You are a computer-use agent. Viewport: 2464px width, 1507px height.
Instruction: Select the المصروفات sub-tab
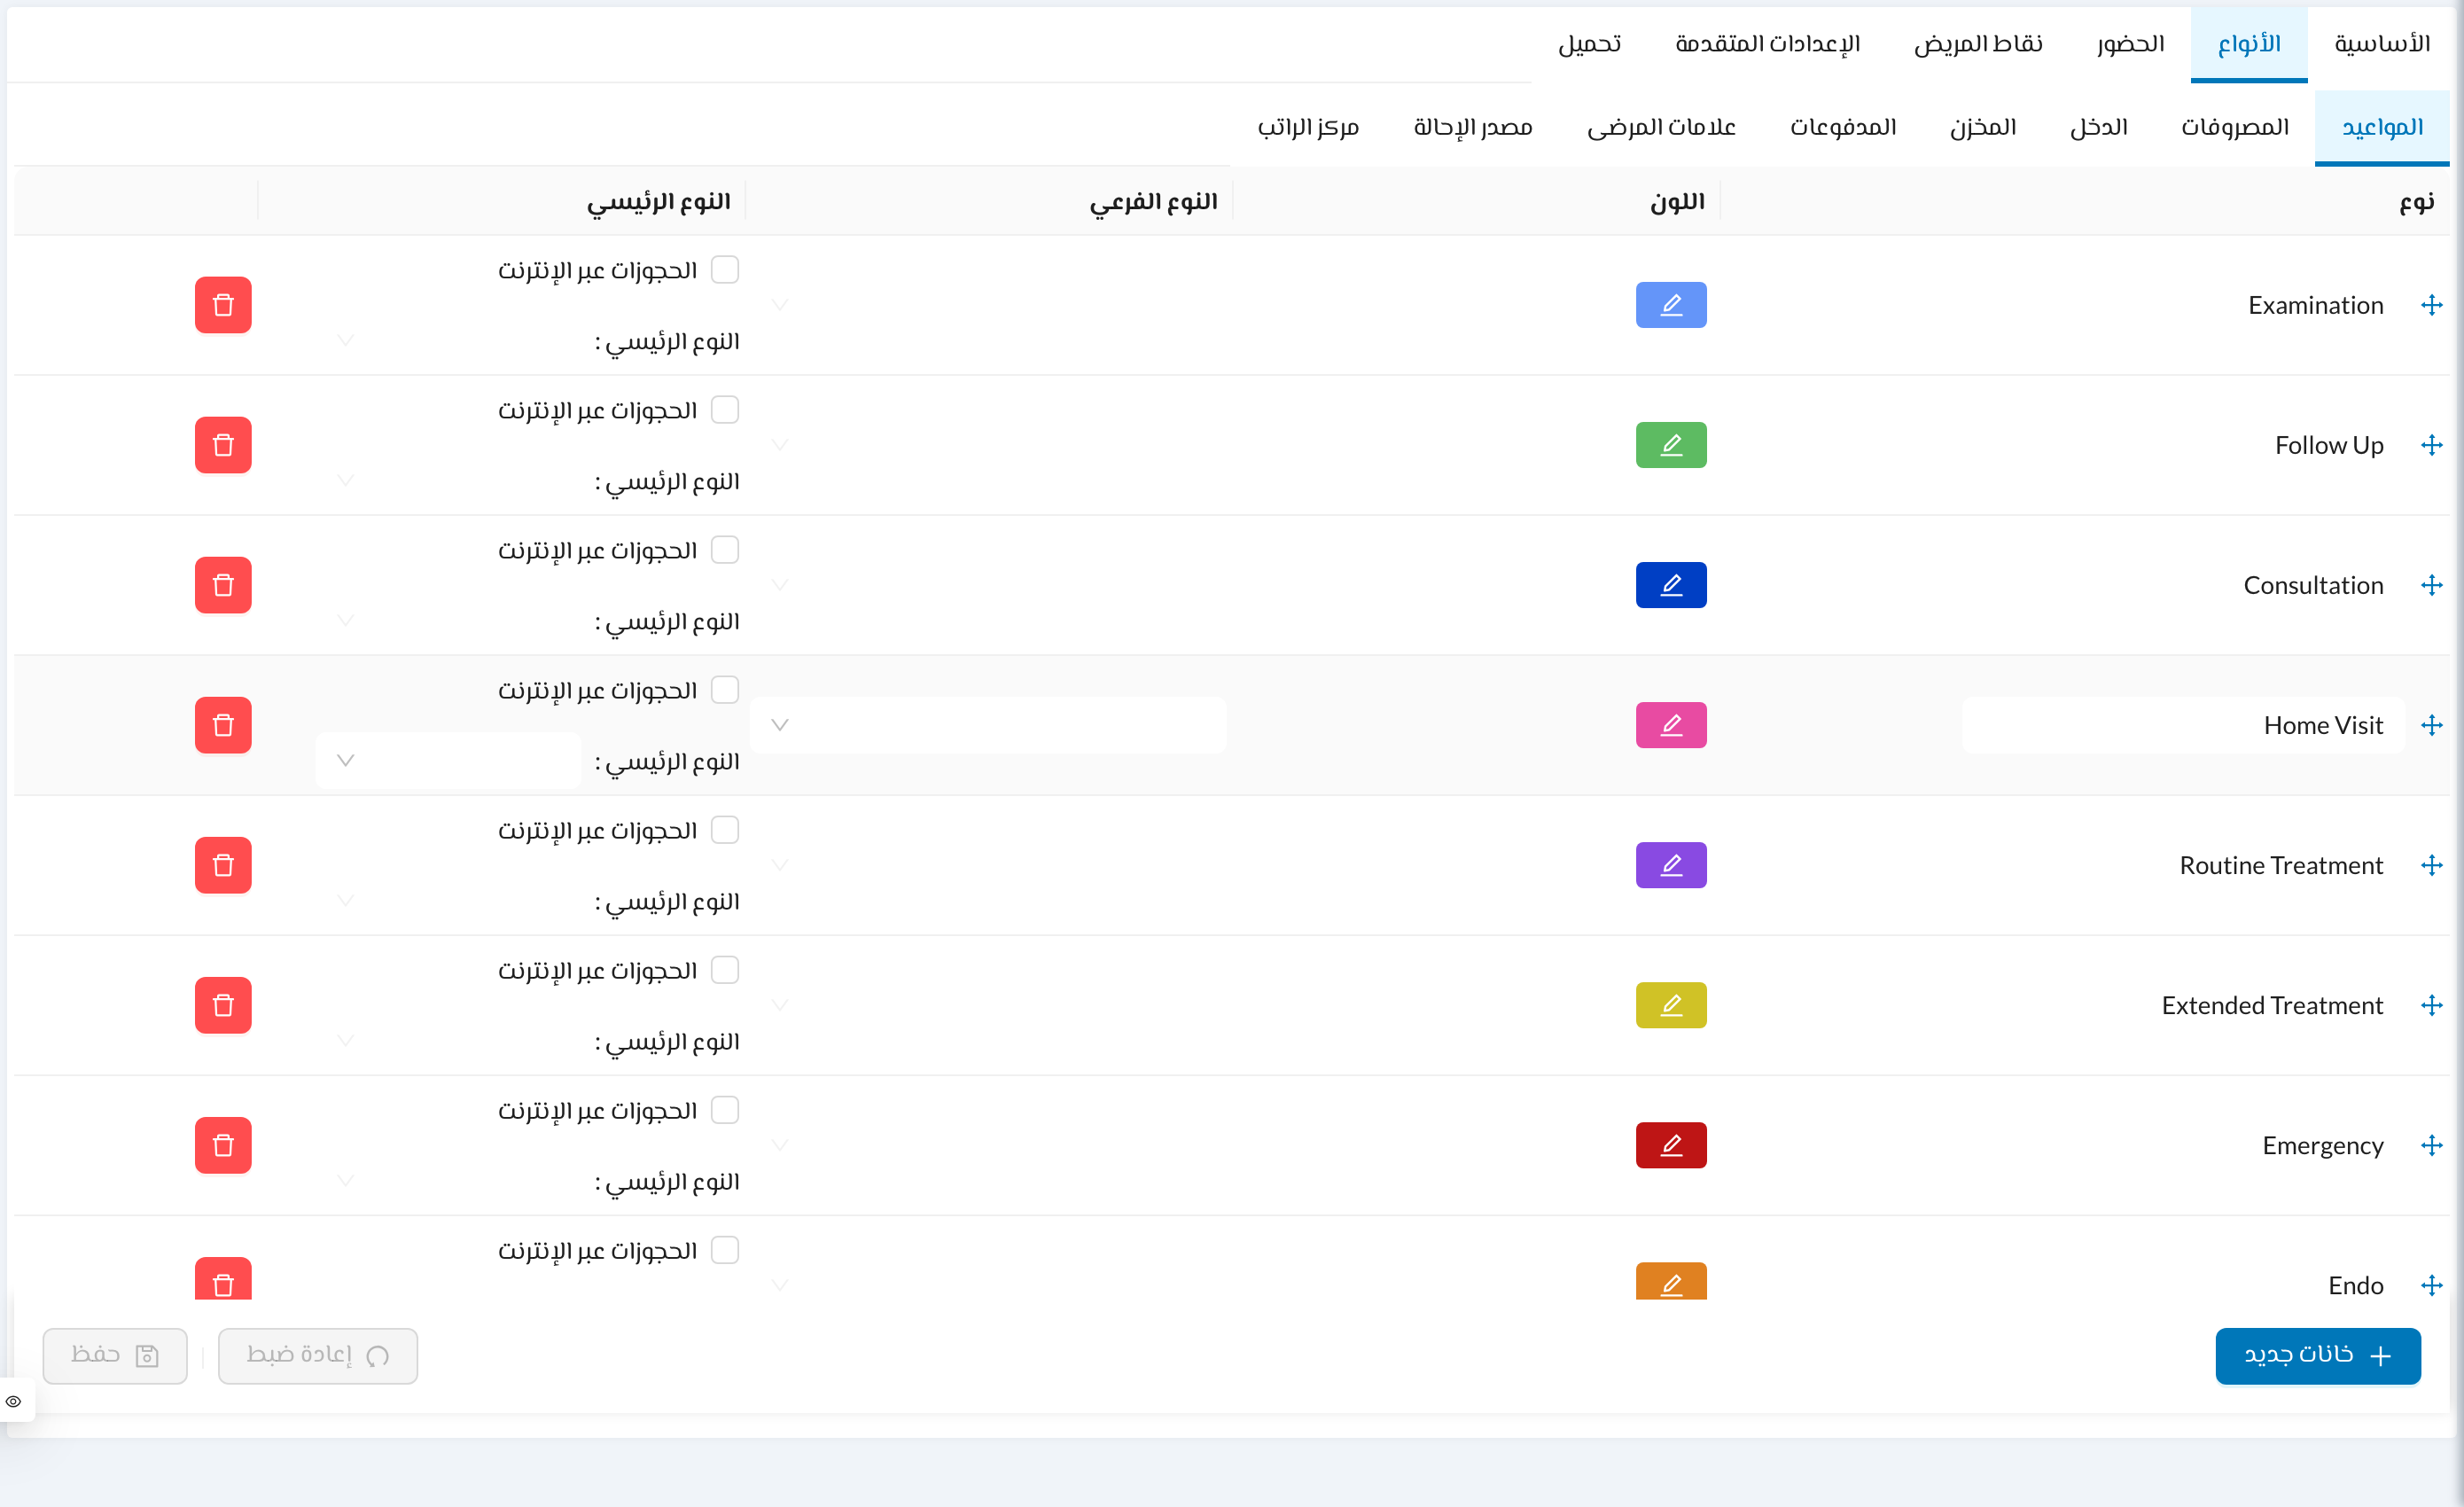[2235, 127]
